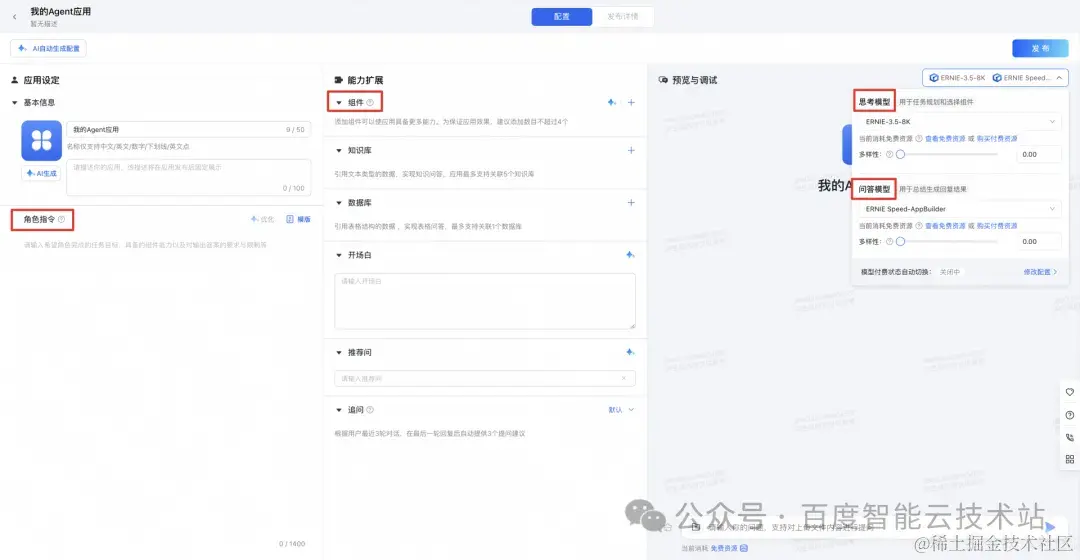Viewport: 1080px width, 560px height.
Task: Click the 发布 publish button
Action: (1040, 48)
